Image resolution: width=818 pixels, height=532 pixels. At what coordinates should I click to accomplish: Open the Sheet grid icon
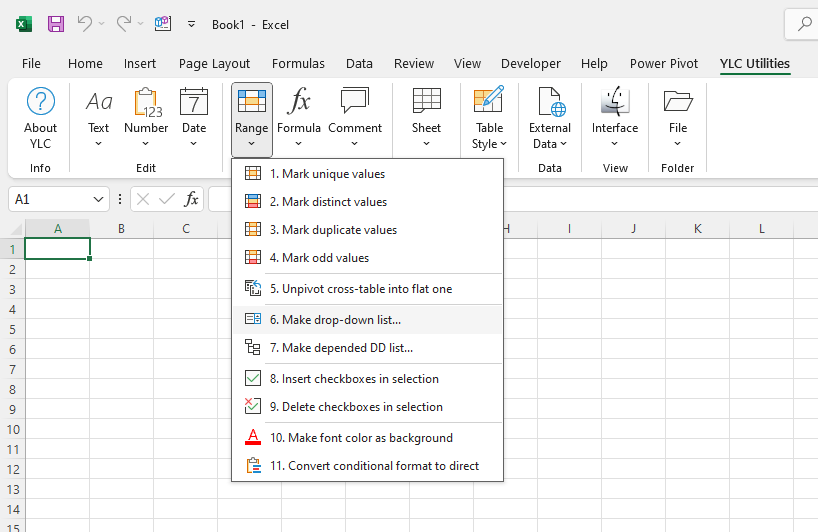(426, 102)
